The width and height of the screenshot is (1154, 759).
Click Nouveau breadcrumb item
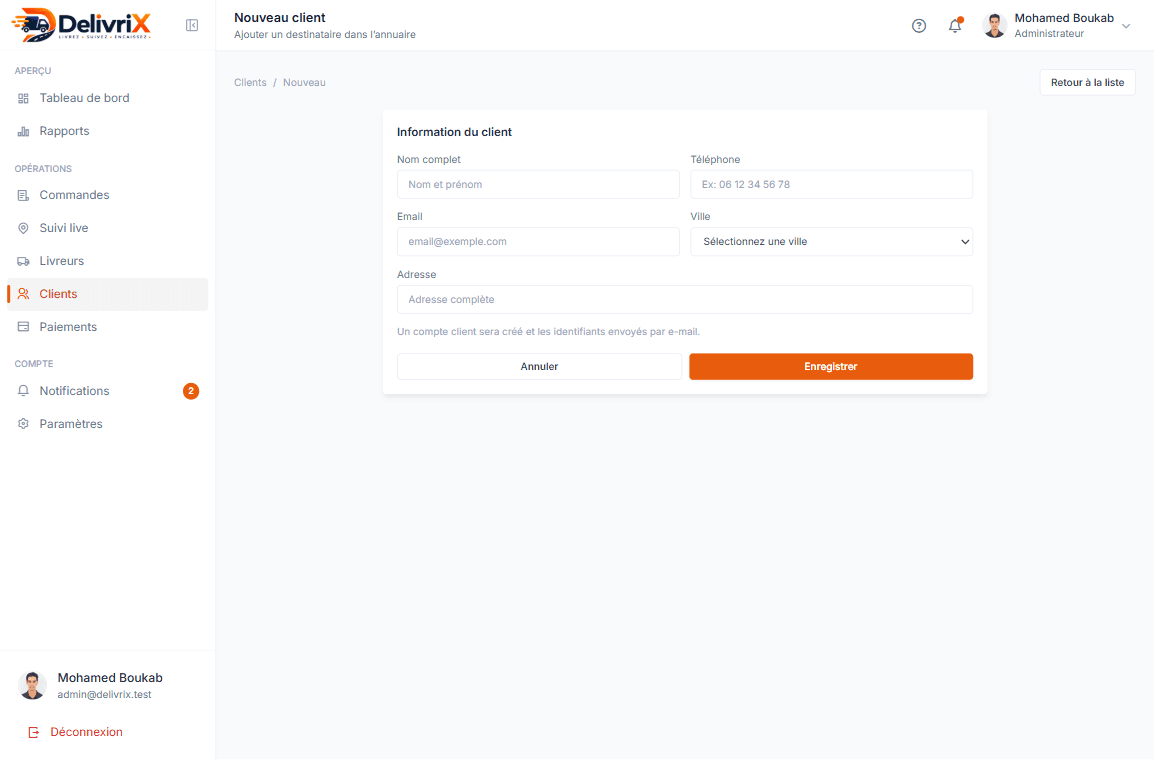click(304, 82)
